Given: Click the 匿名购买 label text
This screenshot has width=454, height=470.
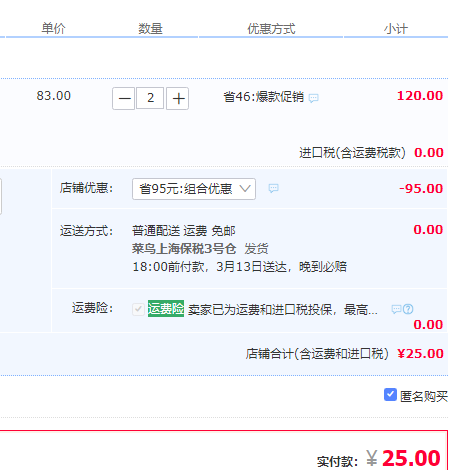Looking at the screenshot, I should [x=424, y=396].
